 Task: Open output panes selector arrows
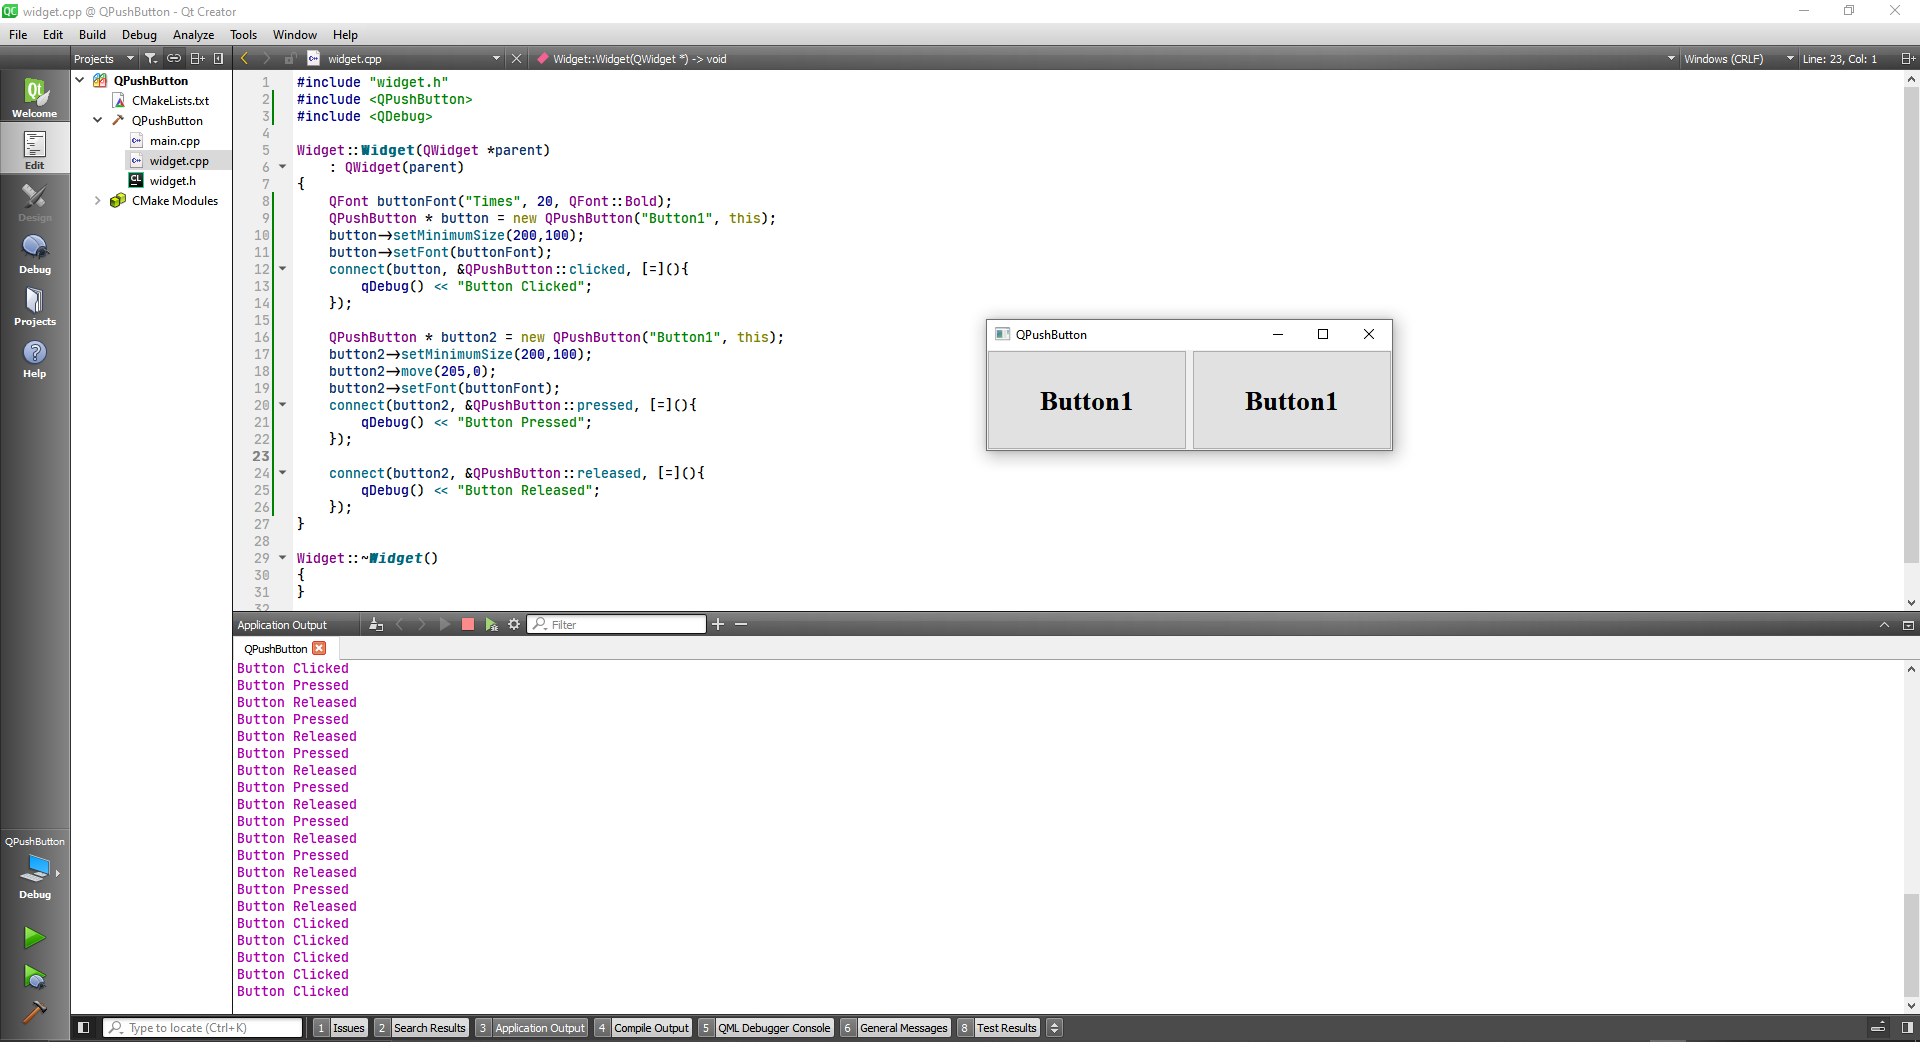click(x=1054, y=1028)
